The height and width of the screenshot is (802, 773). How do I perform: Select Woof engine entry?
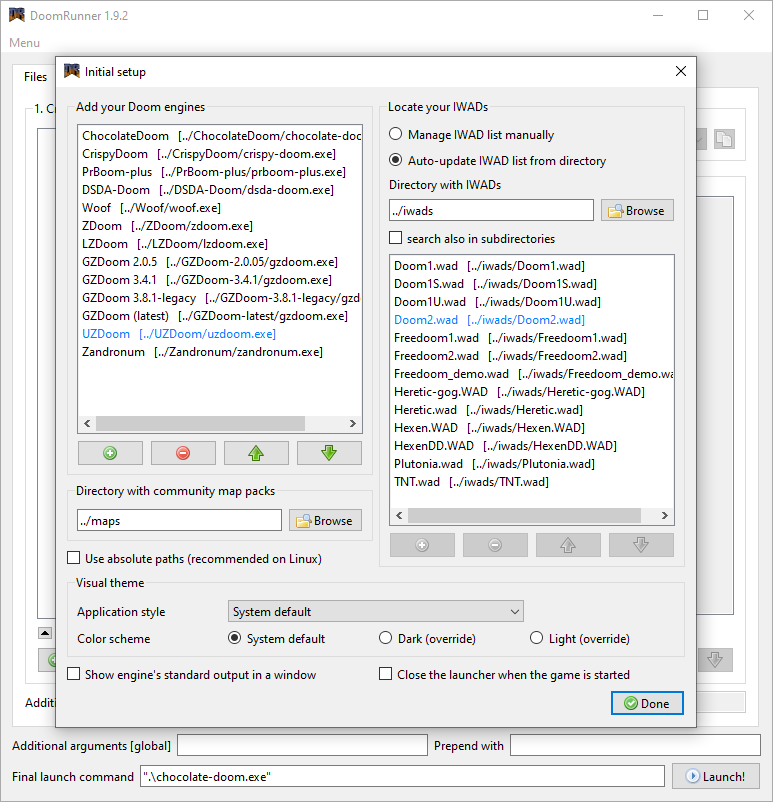pyautogui.click(x=220, y=208)
